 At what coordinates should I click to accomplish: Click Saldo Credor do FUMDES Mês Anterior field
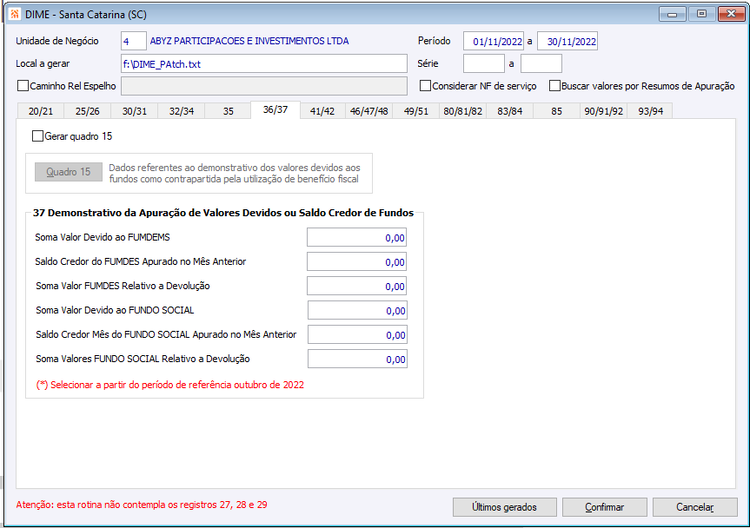[357, 262]
